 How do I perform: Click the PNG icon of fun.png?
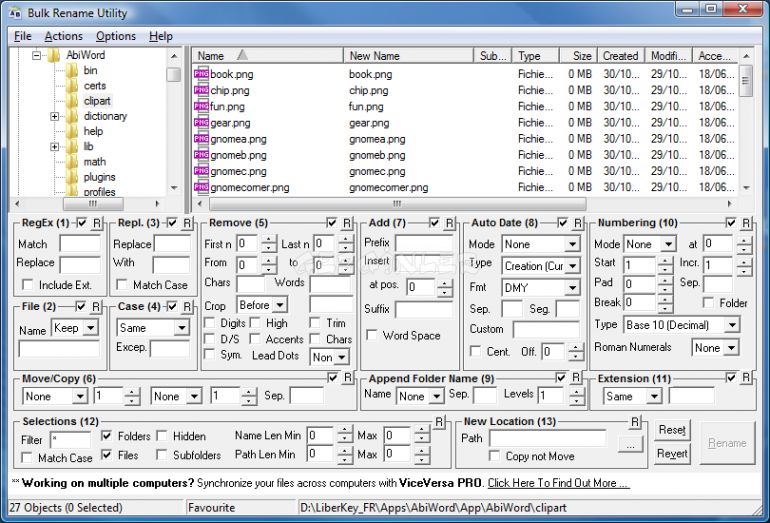point(201,107)
